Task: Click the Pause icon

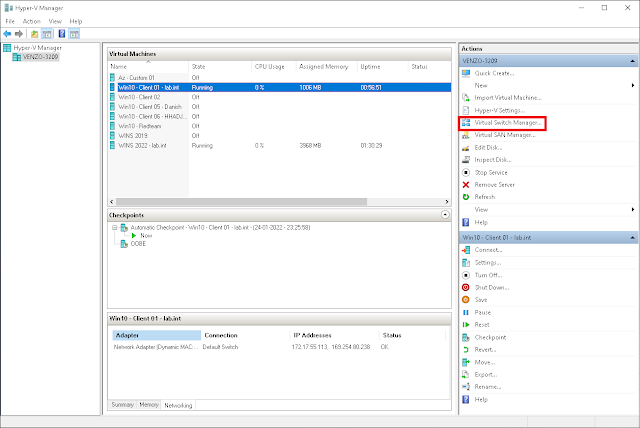Action: [x=466, y=313]
